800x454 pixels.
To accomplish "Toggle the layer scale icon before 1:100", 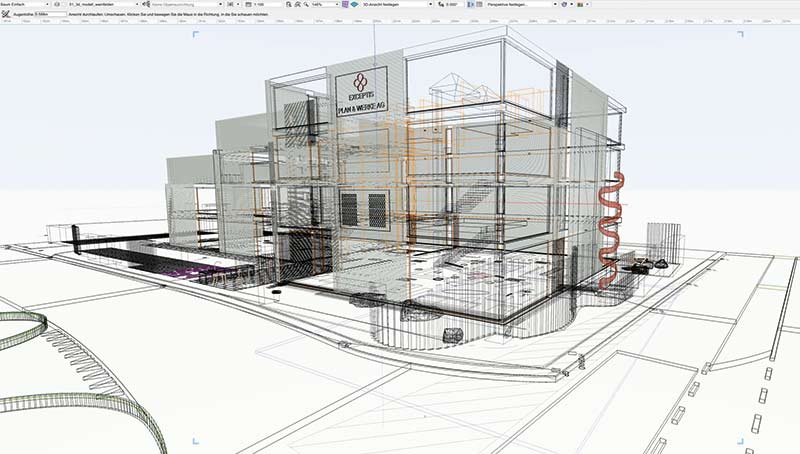I will [245, 4].
